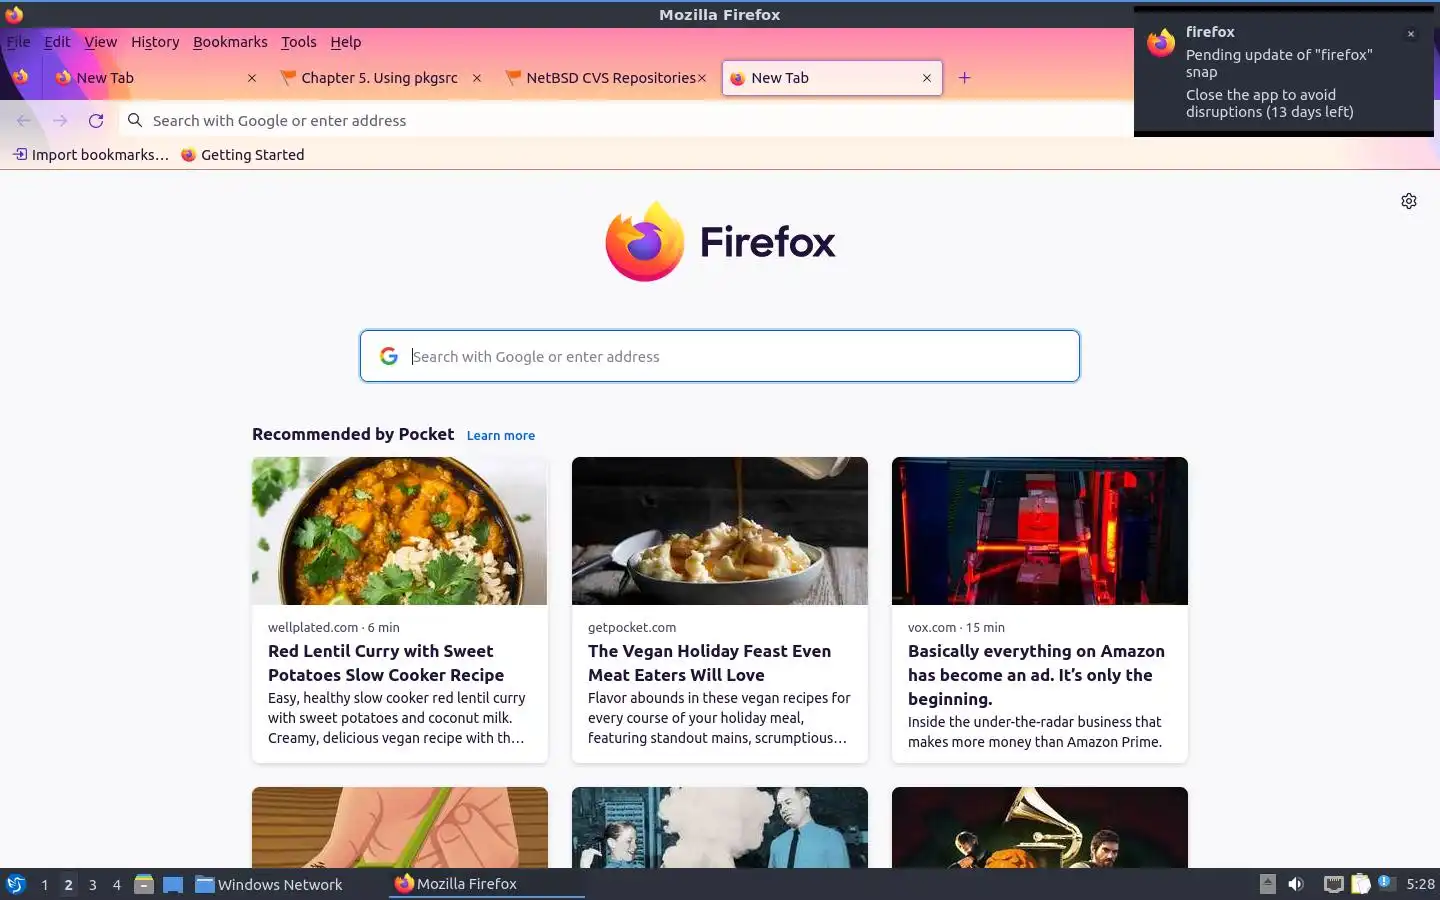Click the update notifier tray icon
1440x900 pixels.
pyautogui.click(x=1385, y=883)
